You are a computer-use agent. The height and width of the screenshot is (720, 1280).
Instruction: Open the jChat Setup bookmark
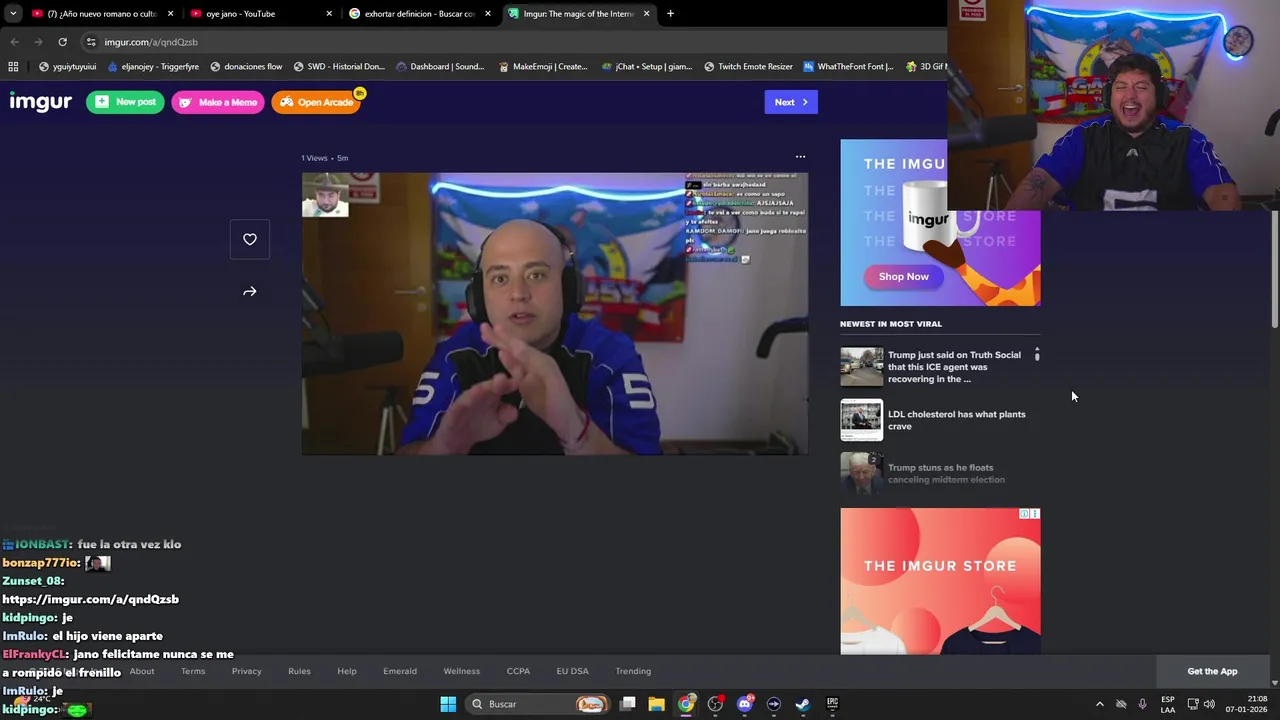click(x=646, y=67)
